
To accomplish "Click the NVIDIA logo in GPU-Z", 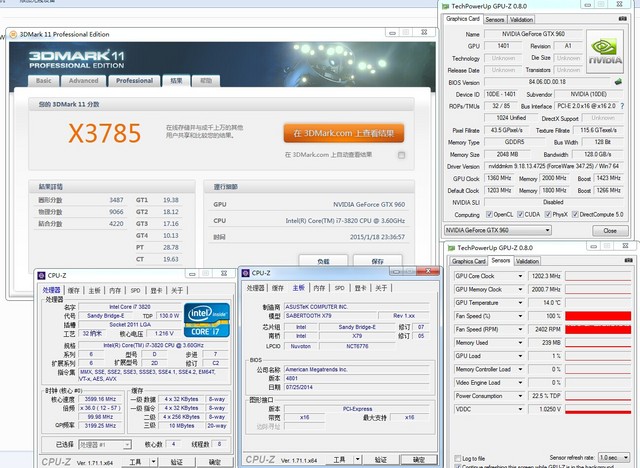I will (x=605, y=51).
